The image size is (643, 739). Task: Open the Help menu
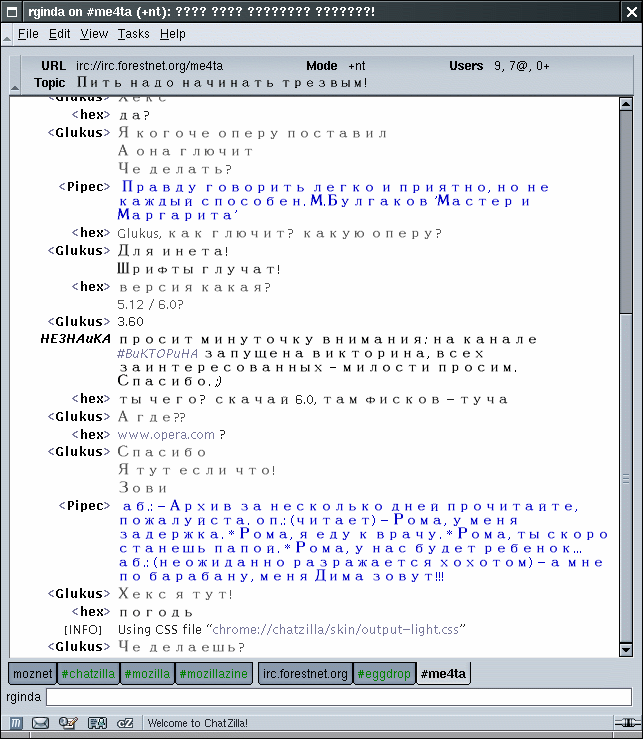click(x=172, y=34)
